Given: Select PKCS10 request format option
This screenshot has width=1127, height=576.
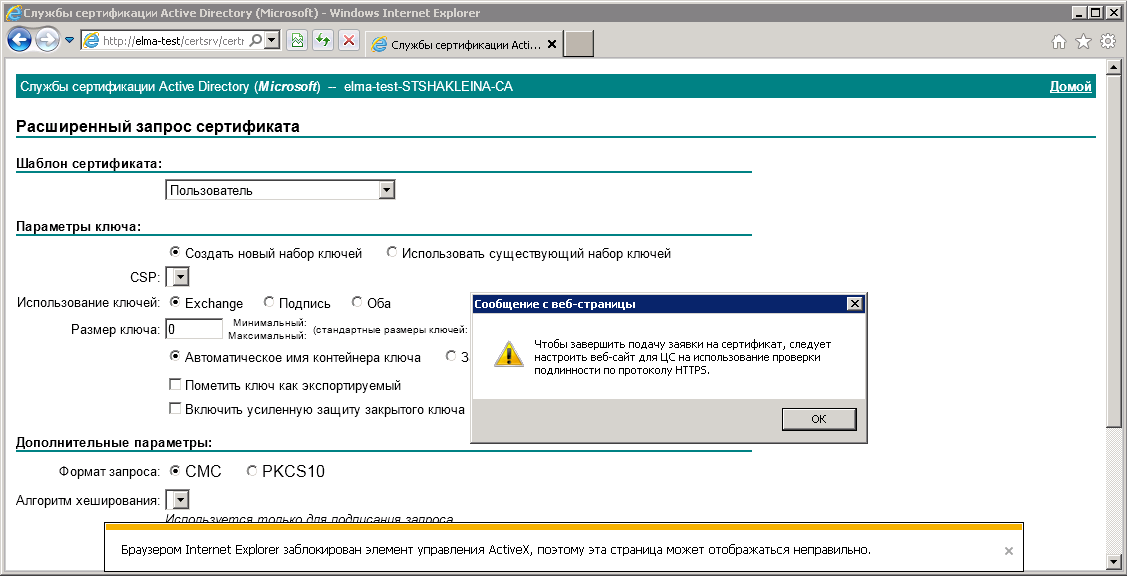Looking at the screenshot, I should [251, 471].
